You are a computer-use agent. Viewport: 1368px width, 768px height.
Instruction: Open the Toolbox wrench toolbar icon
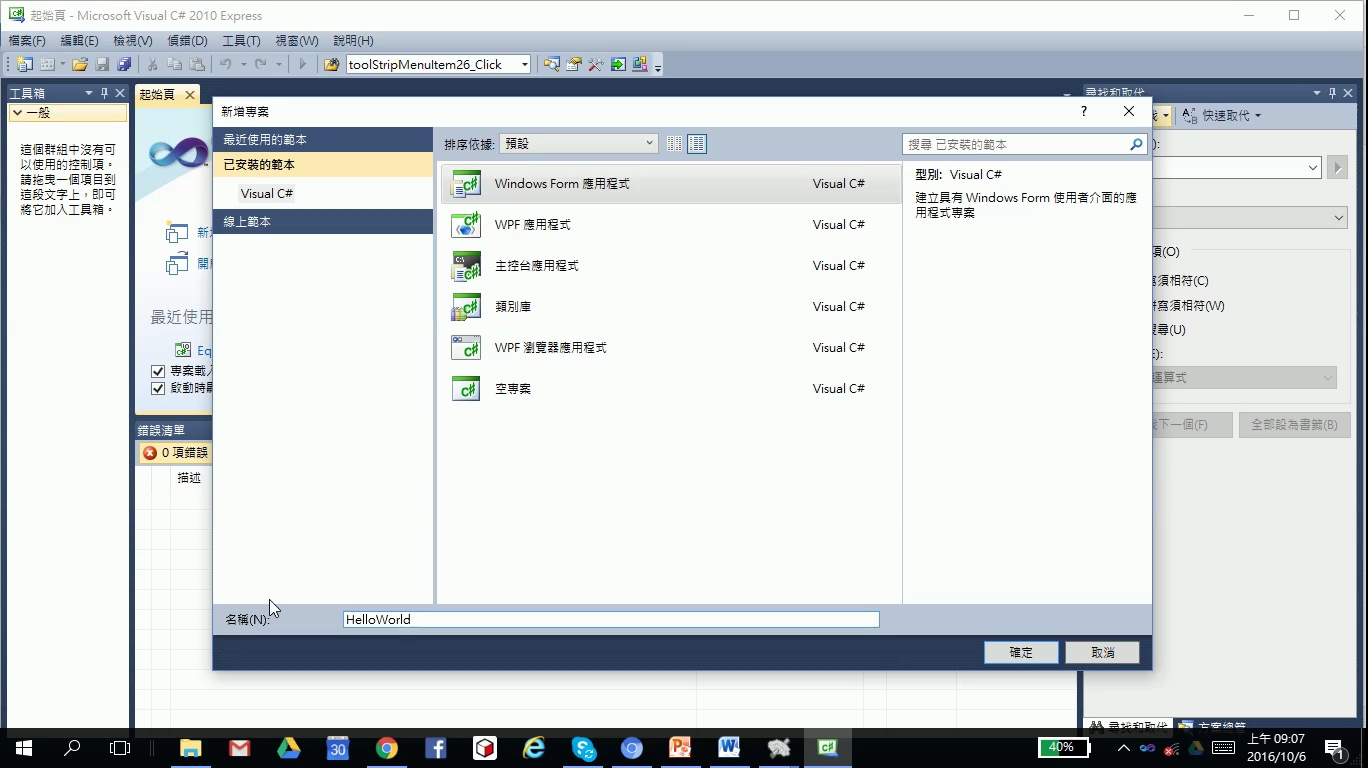tap(596, 64)
